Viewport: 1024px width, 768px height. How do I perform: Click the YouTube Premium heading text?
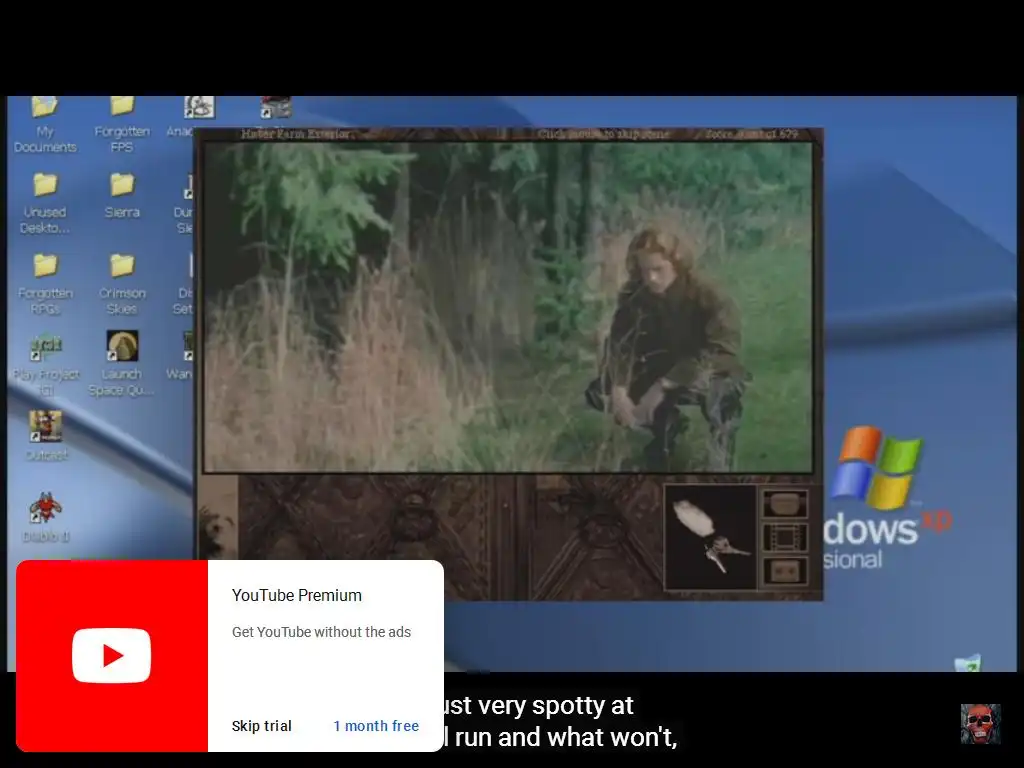[x=296, y=595]
